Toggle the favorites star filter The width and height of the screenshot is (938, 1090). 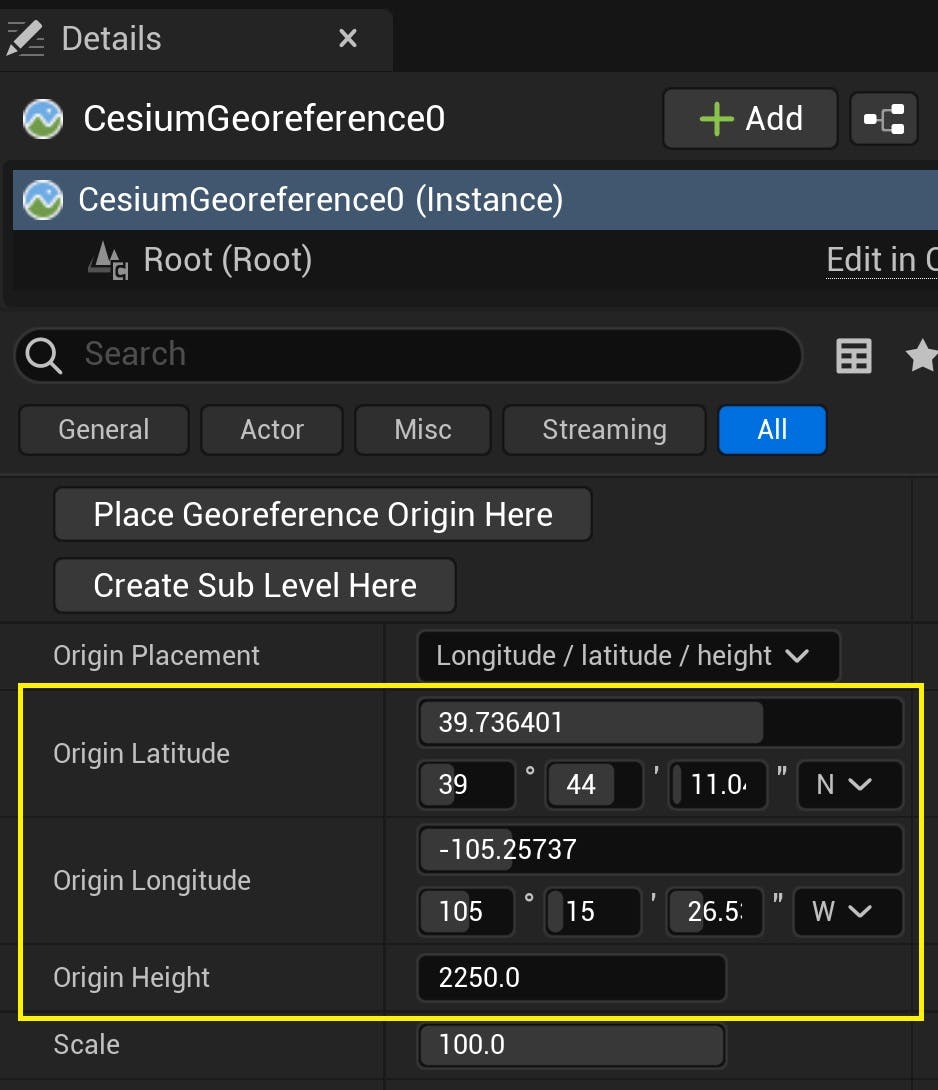(x=922, y=355)
